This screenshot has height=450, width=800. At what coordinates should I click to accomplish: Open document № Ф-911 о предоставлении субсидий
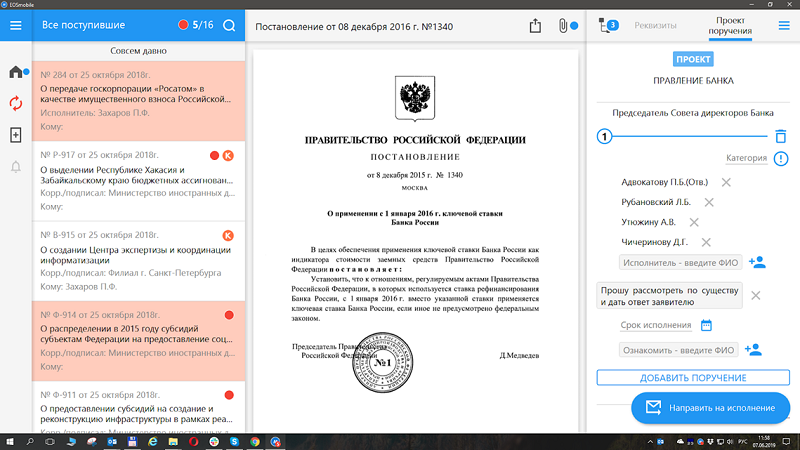(x=138, y=407)
